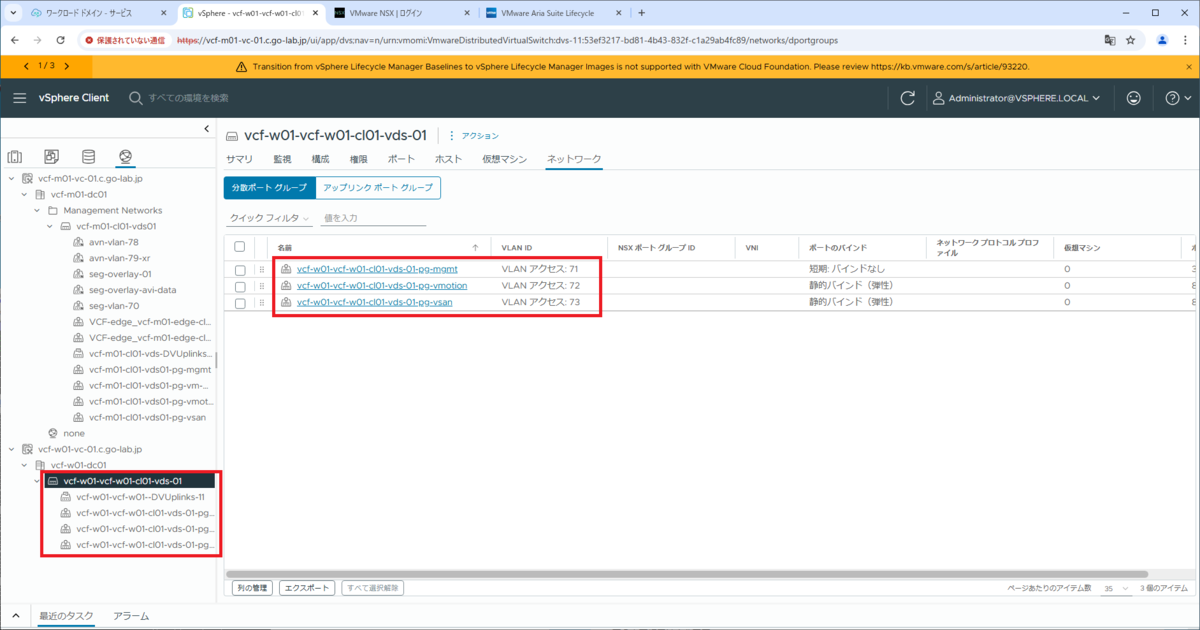Change items per page dropdown showing 35

click(1117, 588)
